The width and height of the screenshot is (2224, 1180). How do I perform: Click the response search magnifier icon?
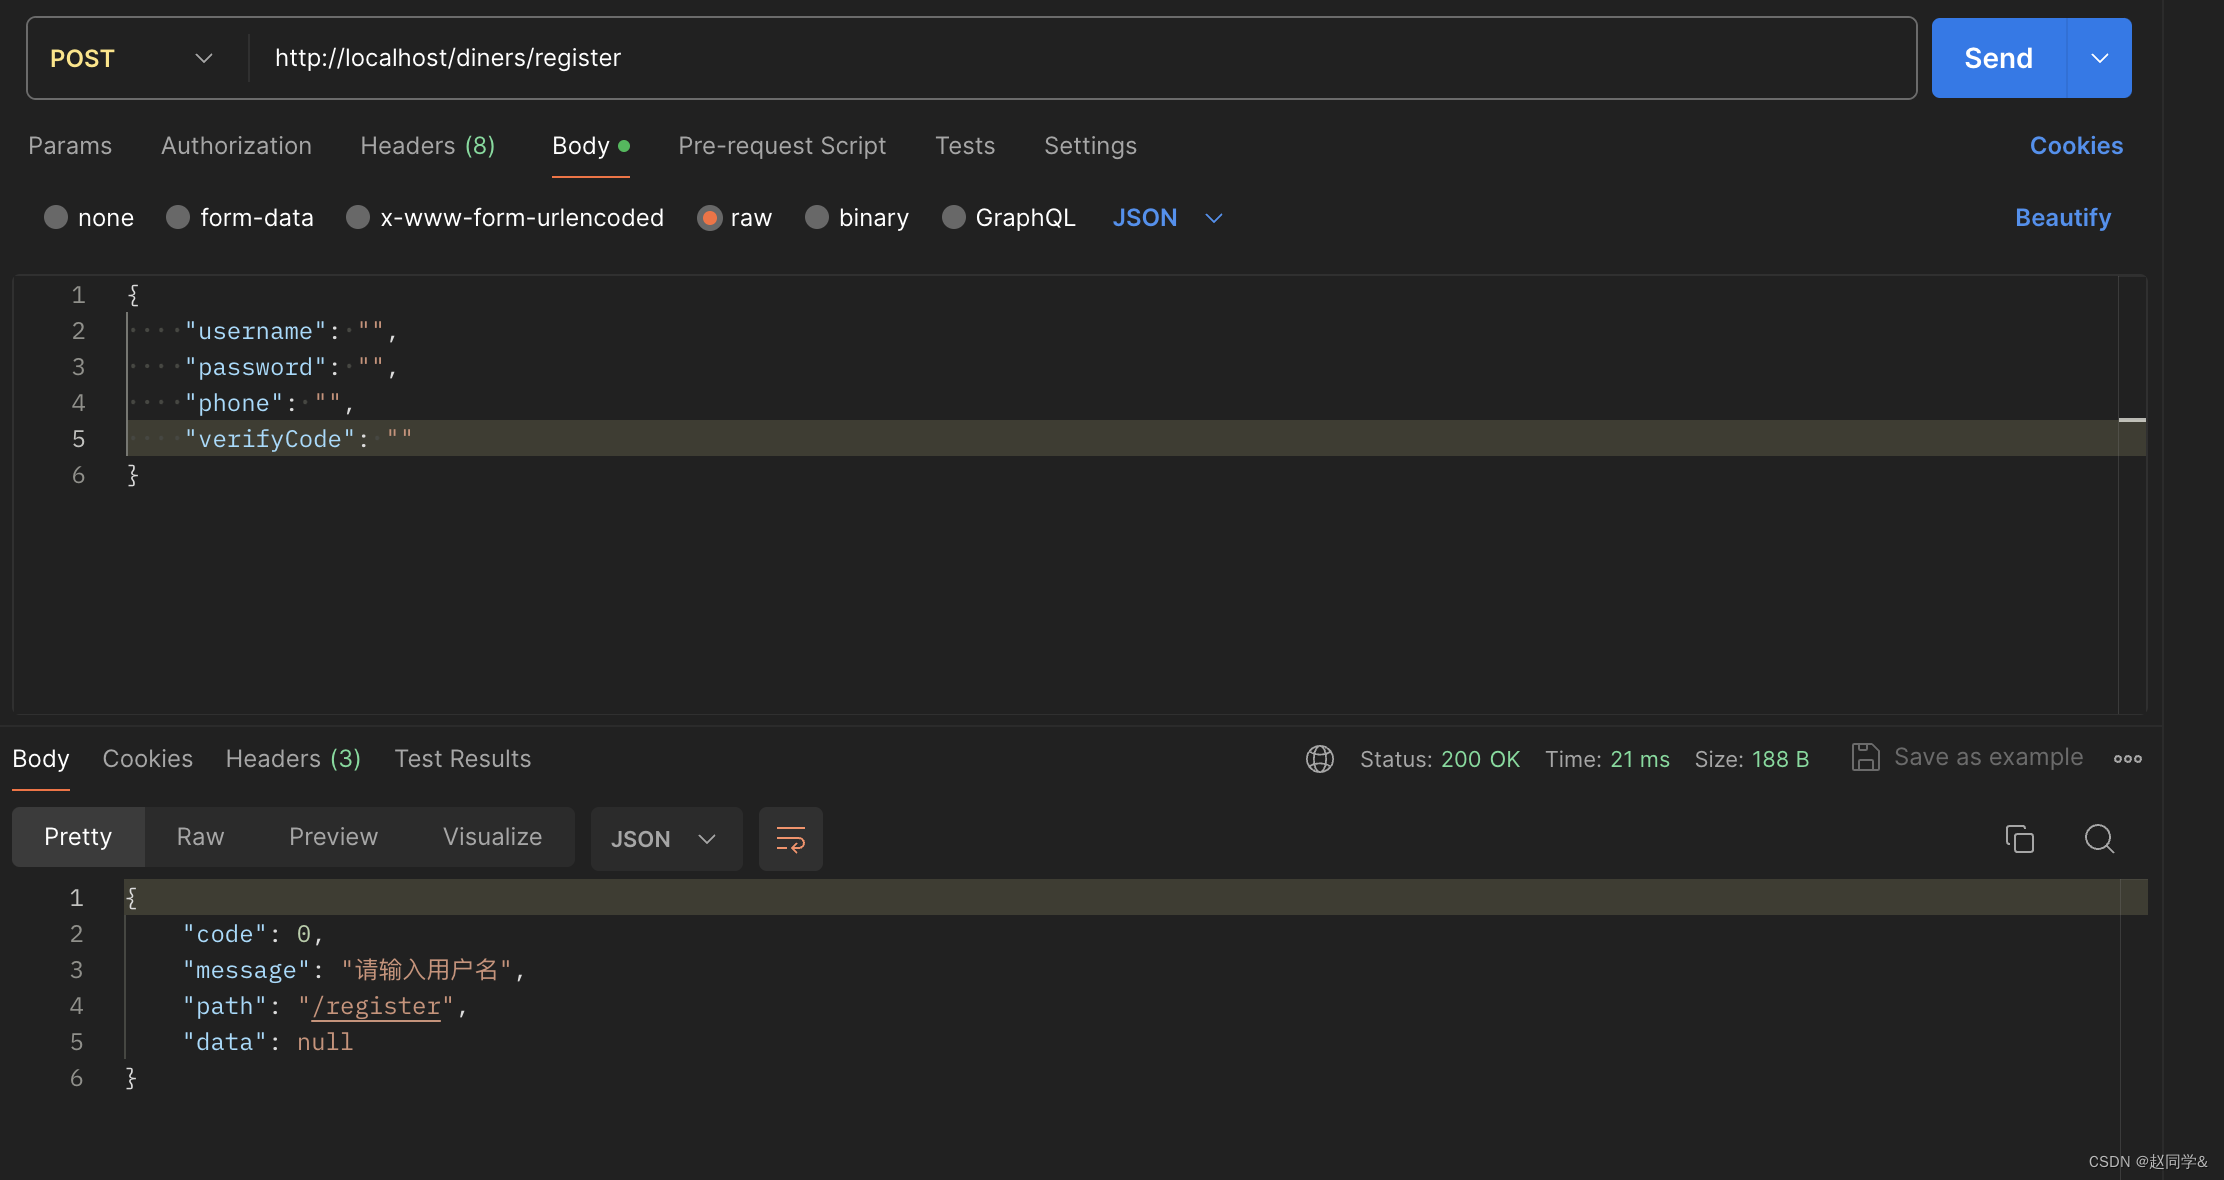click(2099, 838)
